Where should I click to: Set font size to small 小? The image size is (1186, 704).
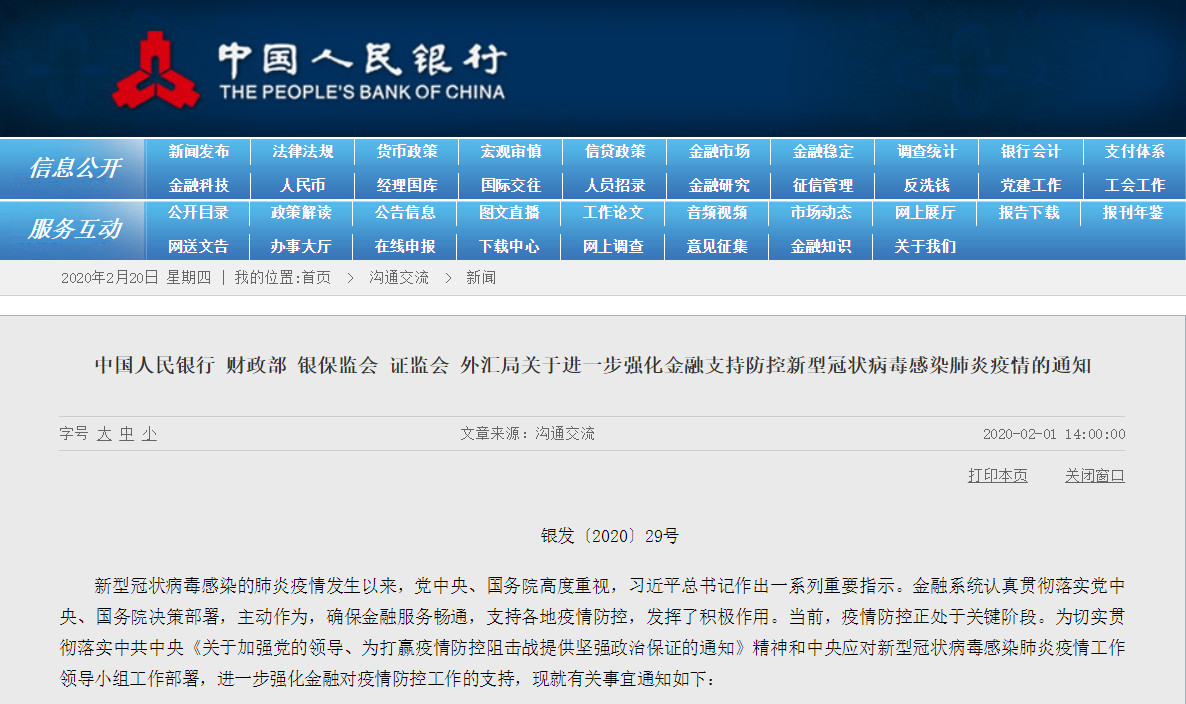point(149,434)
